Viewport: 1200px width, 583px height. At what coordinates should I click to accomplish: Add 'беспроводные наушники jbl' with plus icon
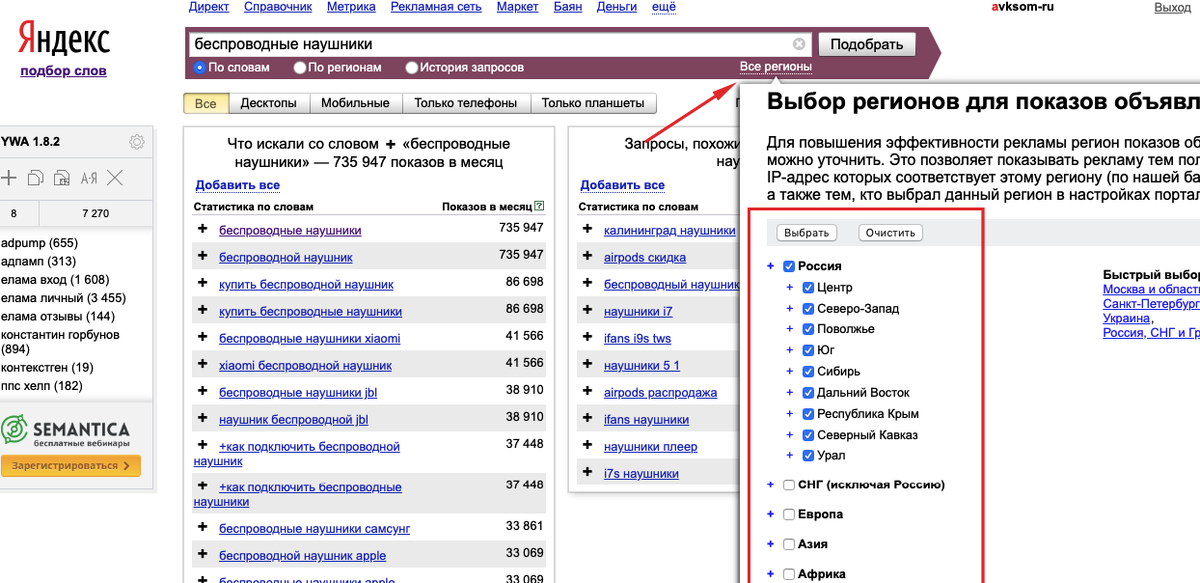[203, 392]
